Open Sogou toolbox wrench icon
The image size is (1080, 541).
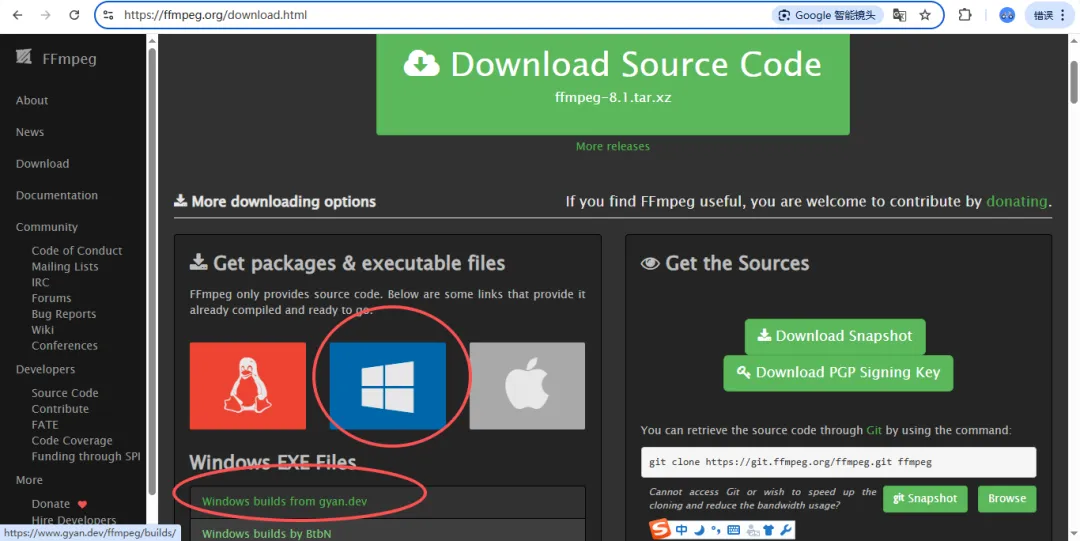[x=786, y=530]
